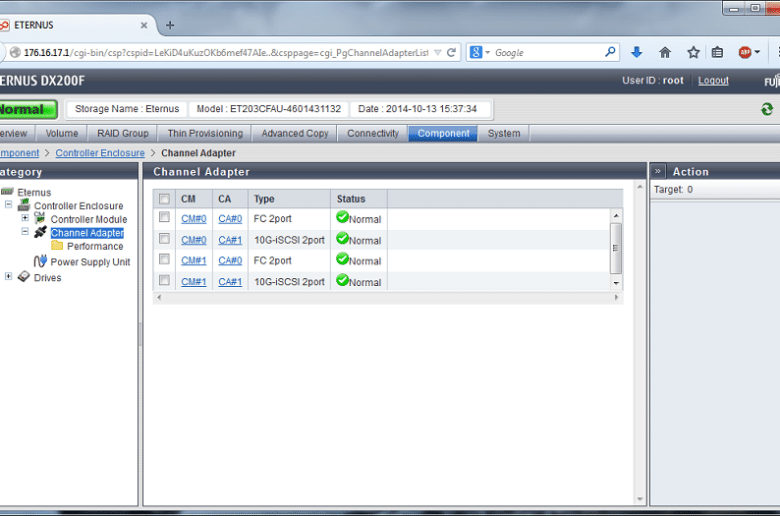Click the Controller Module icon in tree
This screenshot has width=780, height=516.
[40, 218]
